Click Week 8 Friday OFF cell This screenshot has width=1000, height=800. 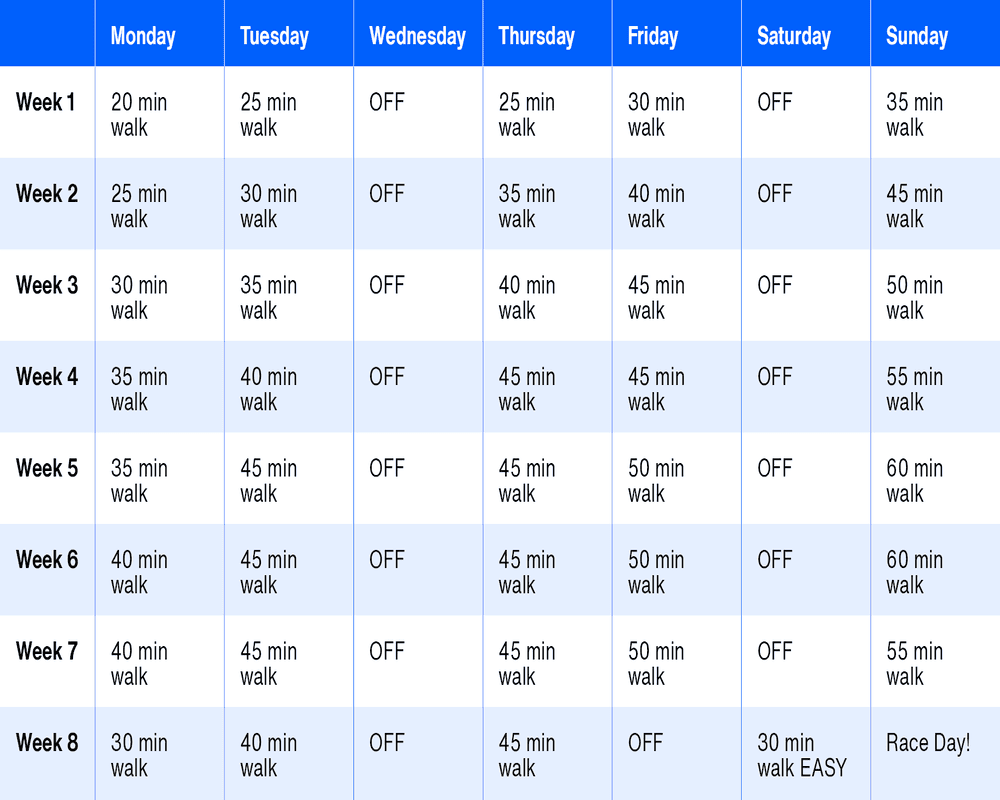click(645, 743)
